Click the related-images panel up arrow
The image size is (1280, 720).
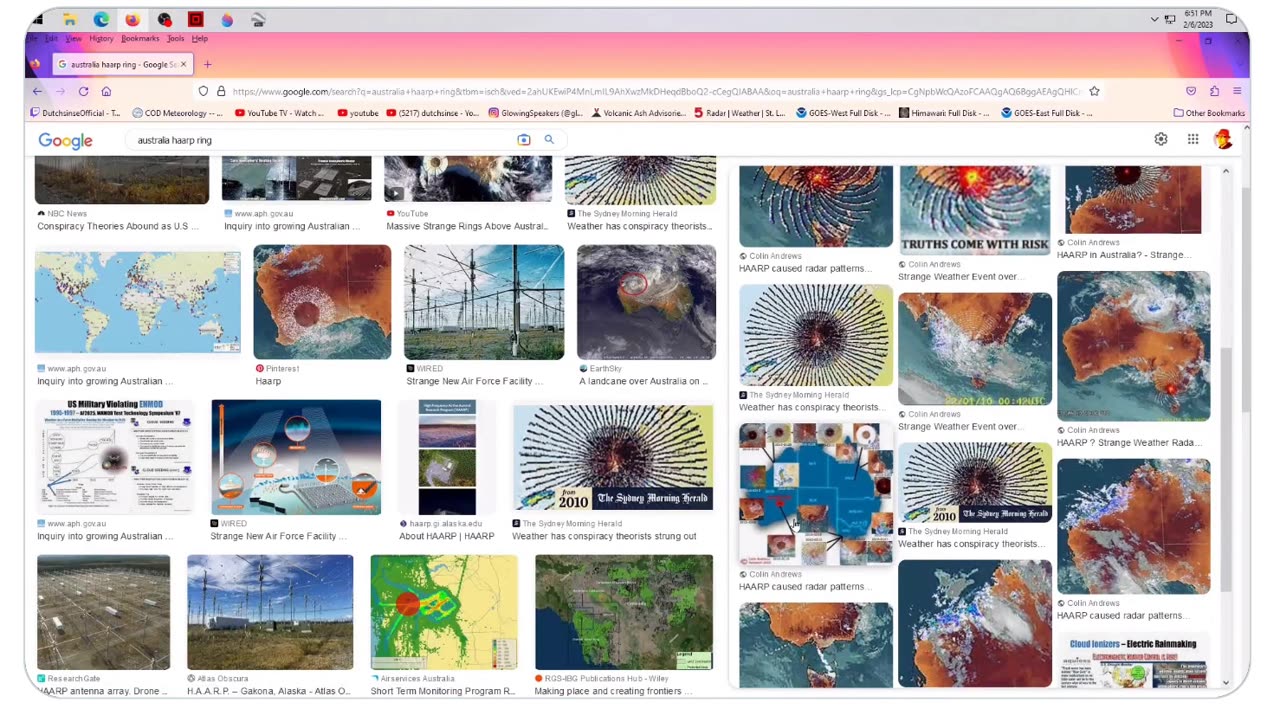click(x=1227, y=171)
